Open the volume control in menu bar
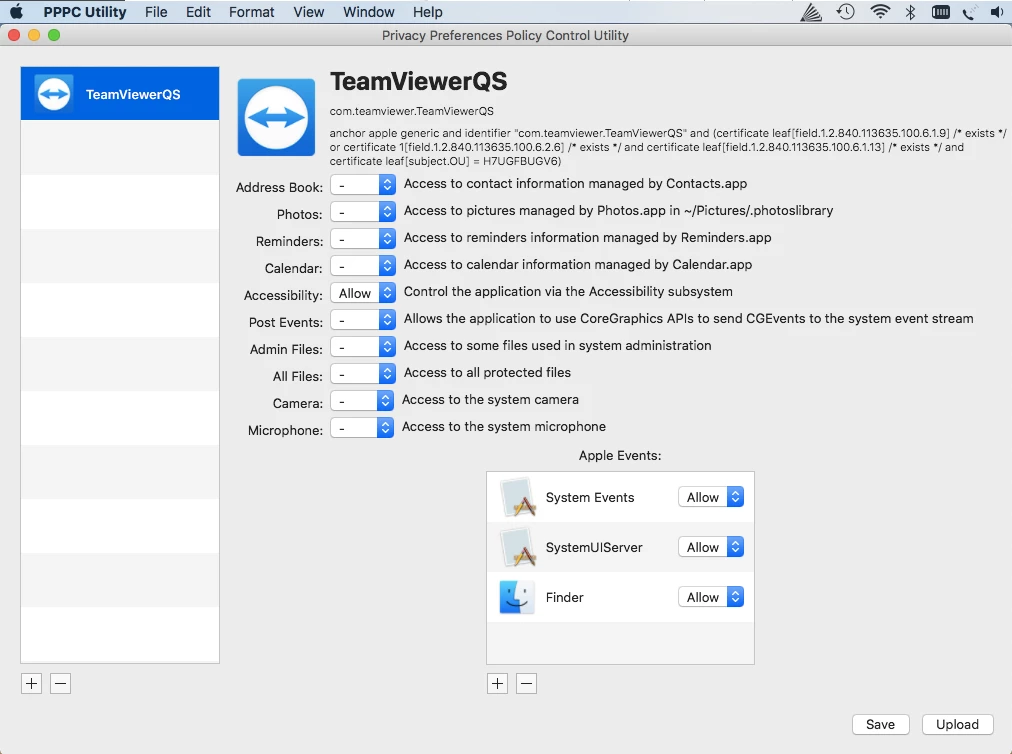Screen dimensions: 1012x754 click(x=997, y=12)
